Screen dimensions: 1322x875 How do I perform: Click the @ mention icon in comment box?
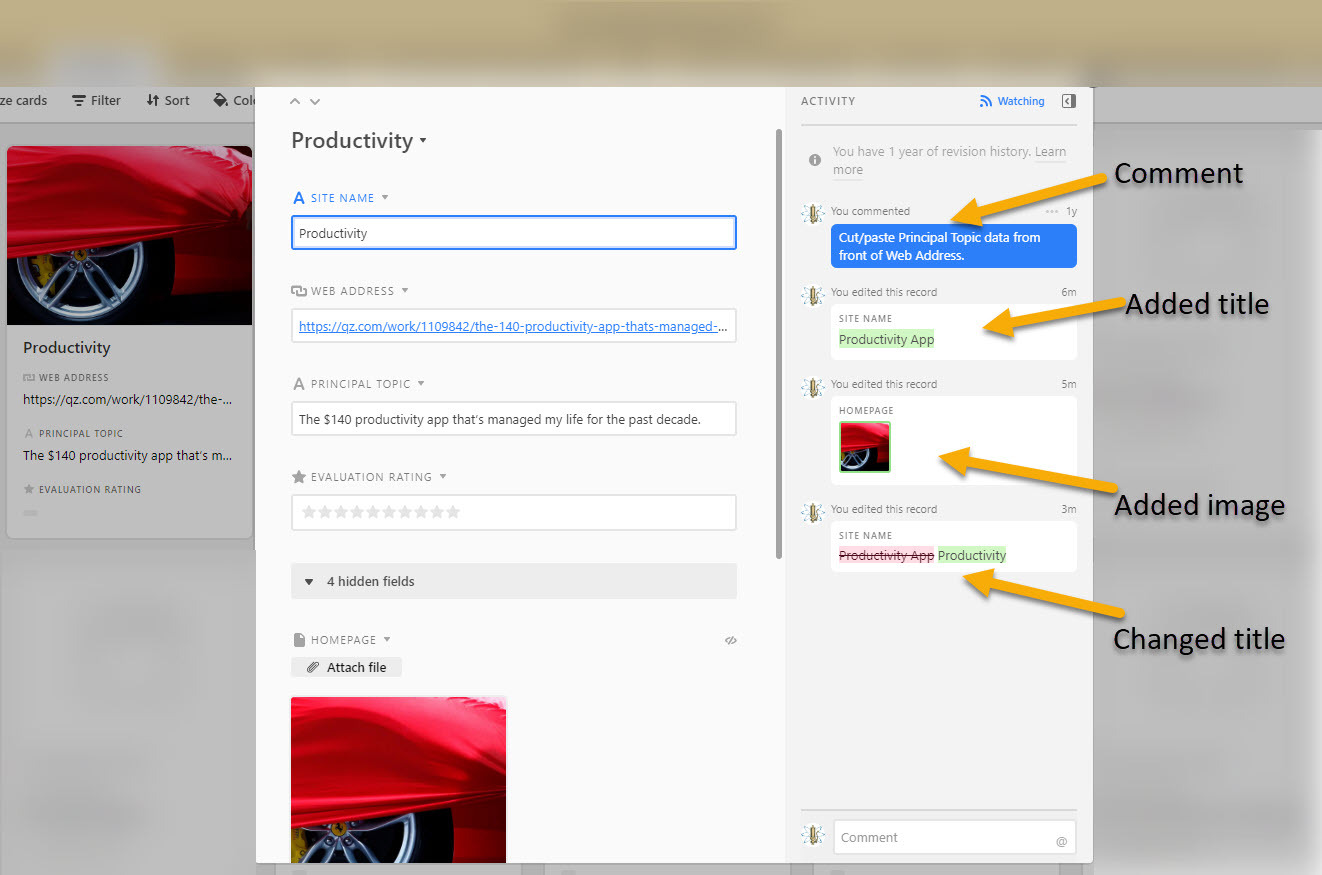[1061, 841]
